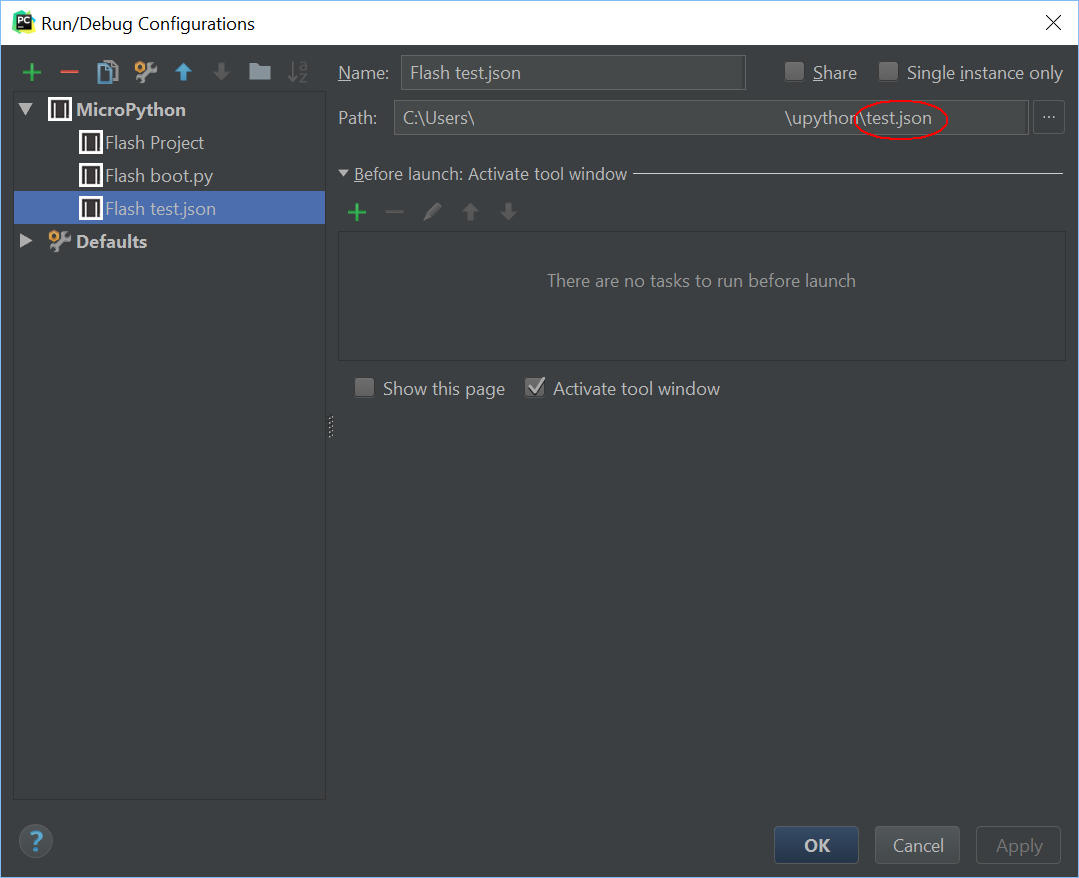Click the Cancel button
This screenshot has height=878, width=1079.
[x=917, y=845]
